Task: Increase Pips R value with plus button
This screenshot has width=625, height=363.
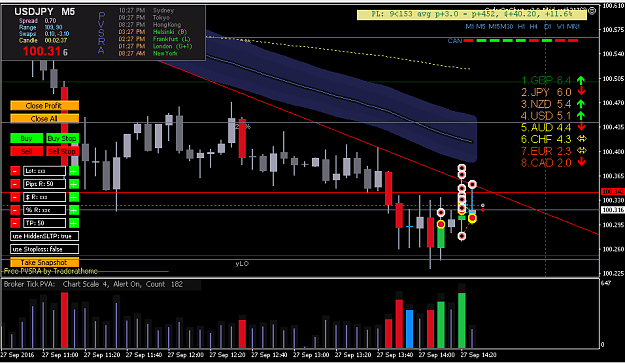Action: pyautogui.click(x=74, y=184)
